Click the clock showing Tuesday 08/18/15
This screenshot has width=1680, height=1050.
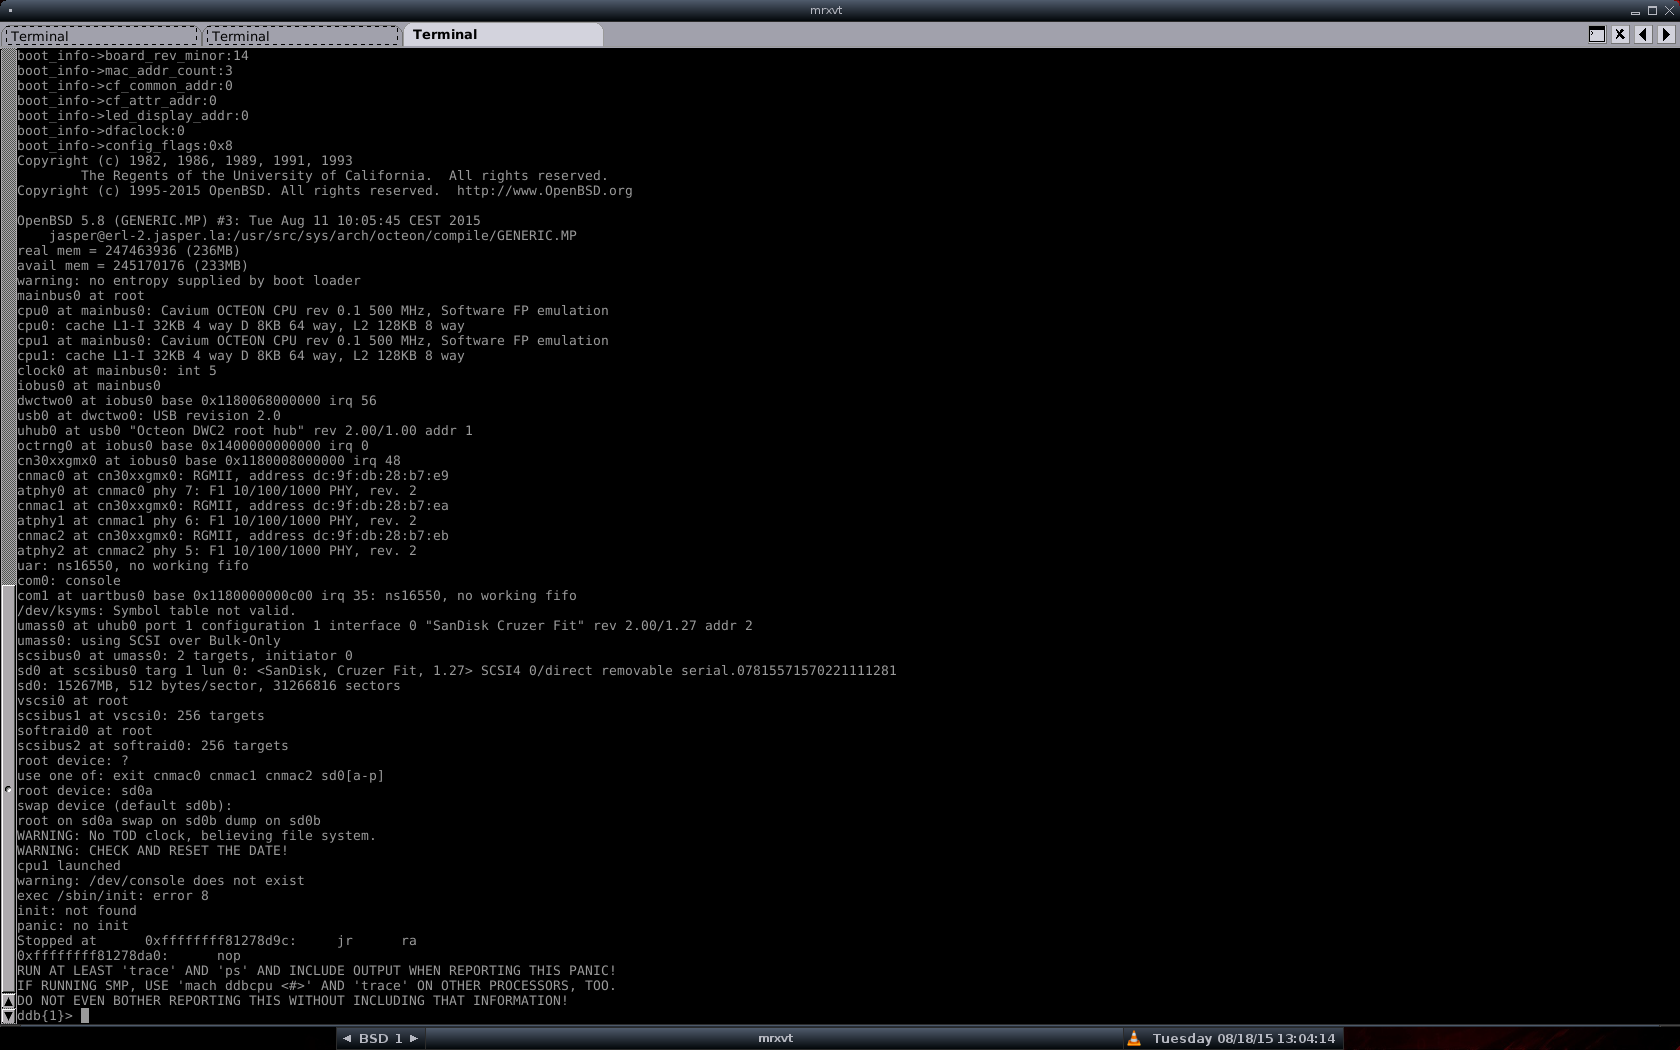coord(1243,1038)
